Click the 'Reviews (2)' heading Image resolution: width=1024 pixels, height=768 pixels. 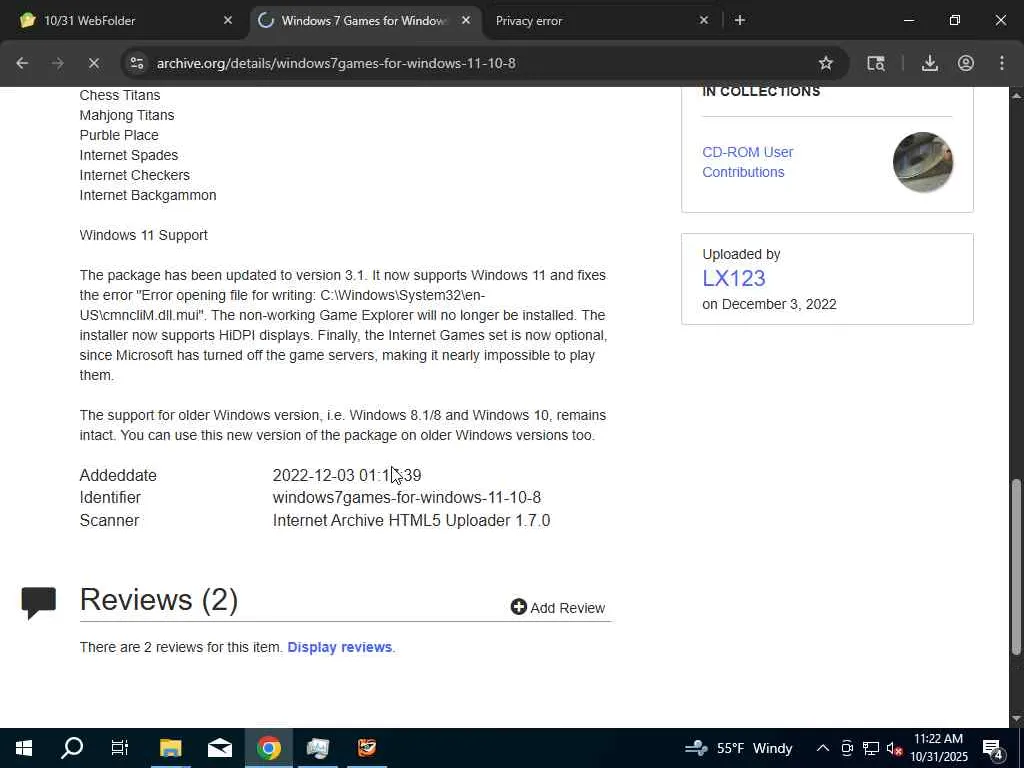click(x=159, y=600)
